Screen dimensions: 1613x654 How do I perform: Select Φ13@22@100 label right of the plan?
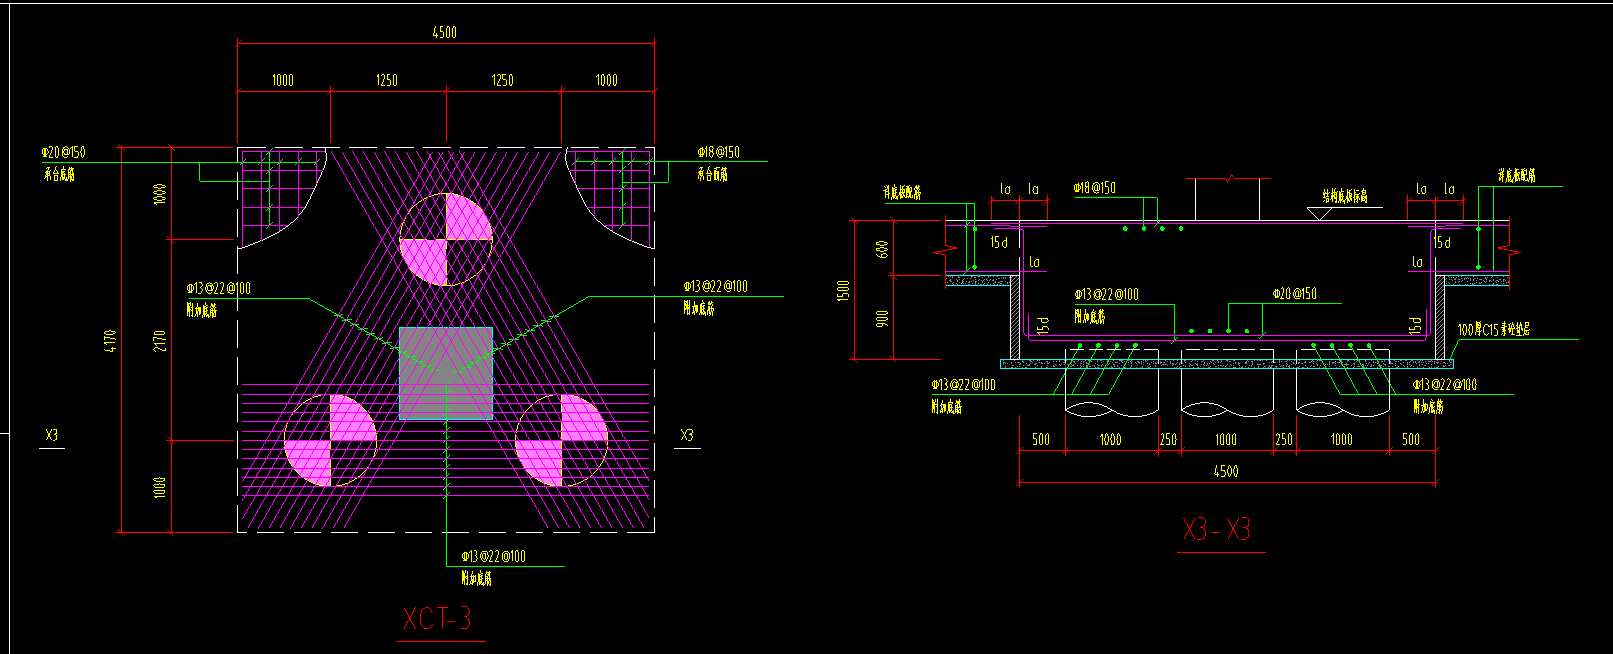(x=716, y=286)
